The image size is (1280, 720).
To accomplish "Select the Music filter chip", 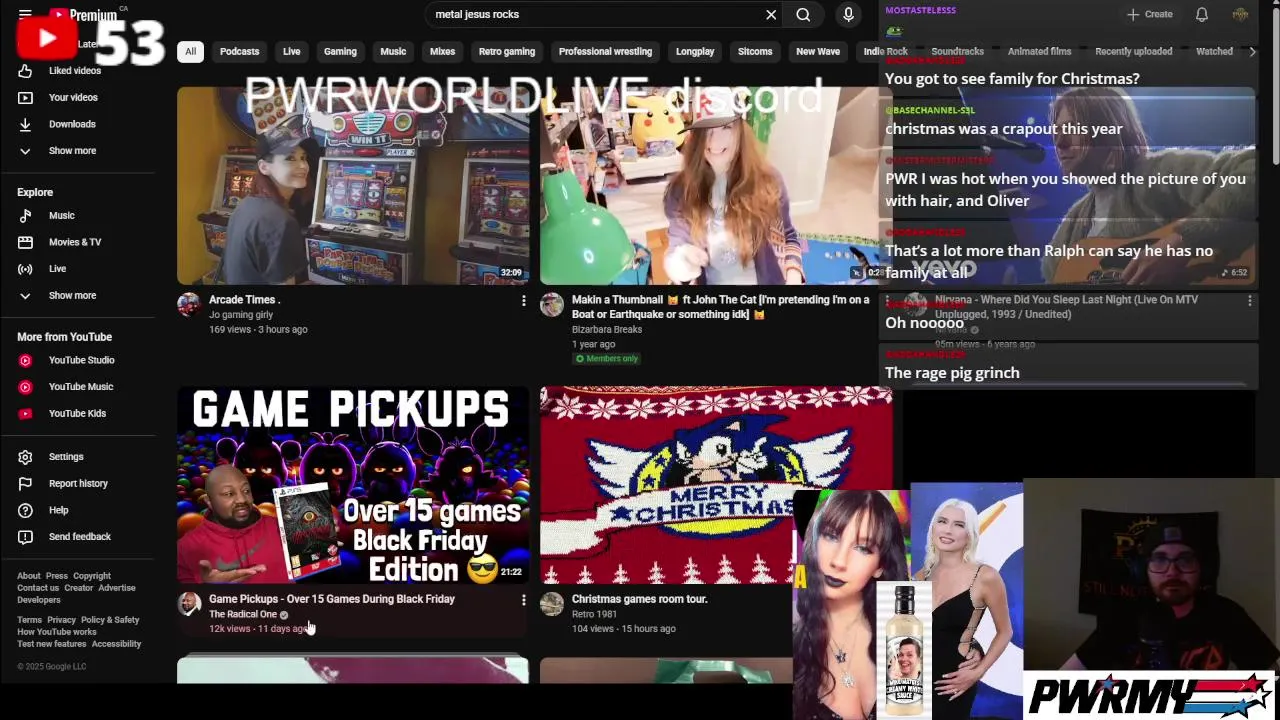I will [x=393, y=51].
